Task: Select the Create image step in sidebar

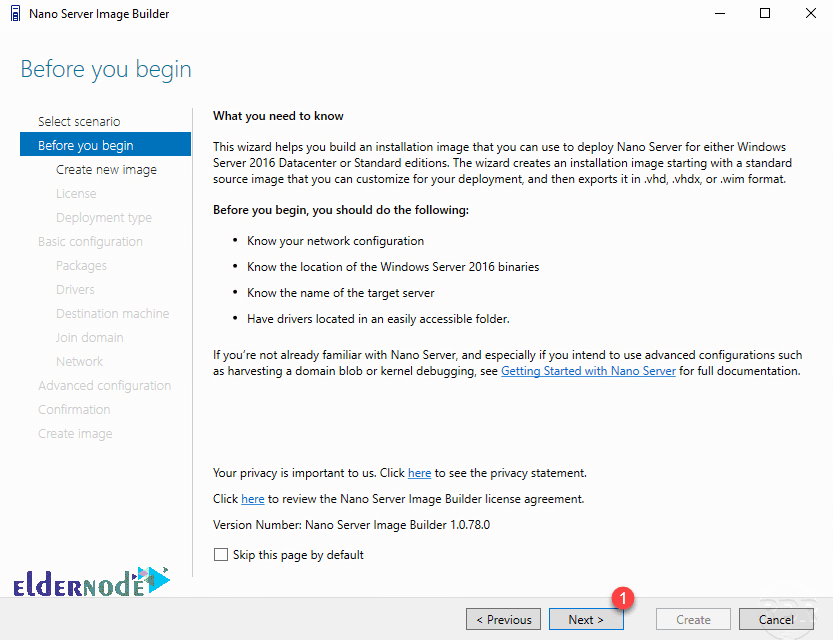Action: (x=75, y=433)
